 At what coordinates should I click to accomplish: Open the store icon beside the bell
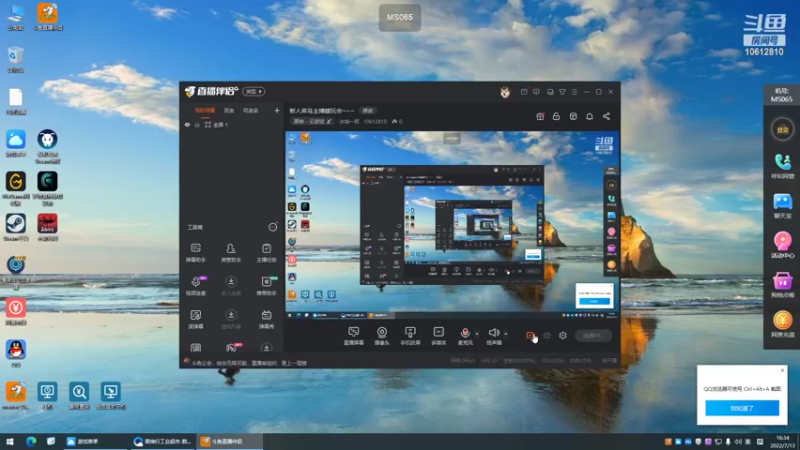[x=573, y=116]
